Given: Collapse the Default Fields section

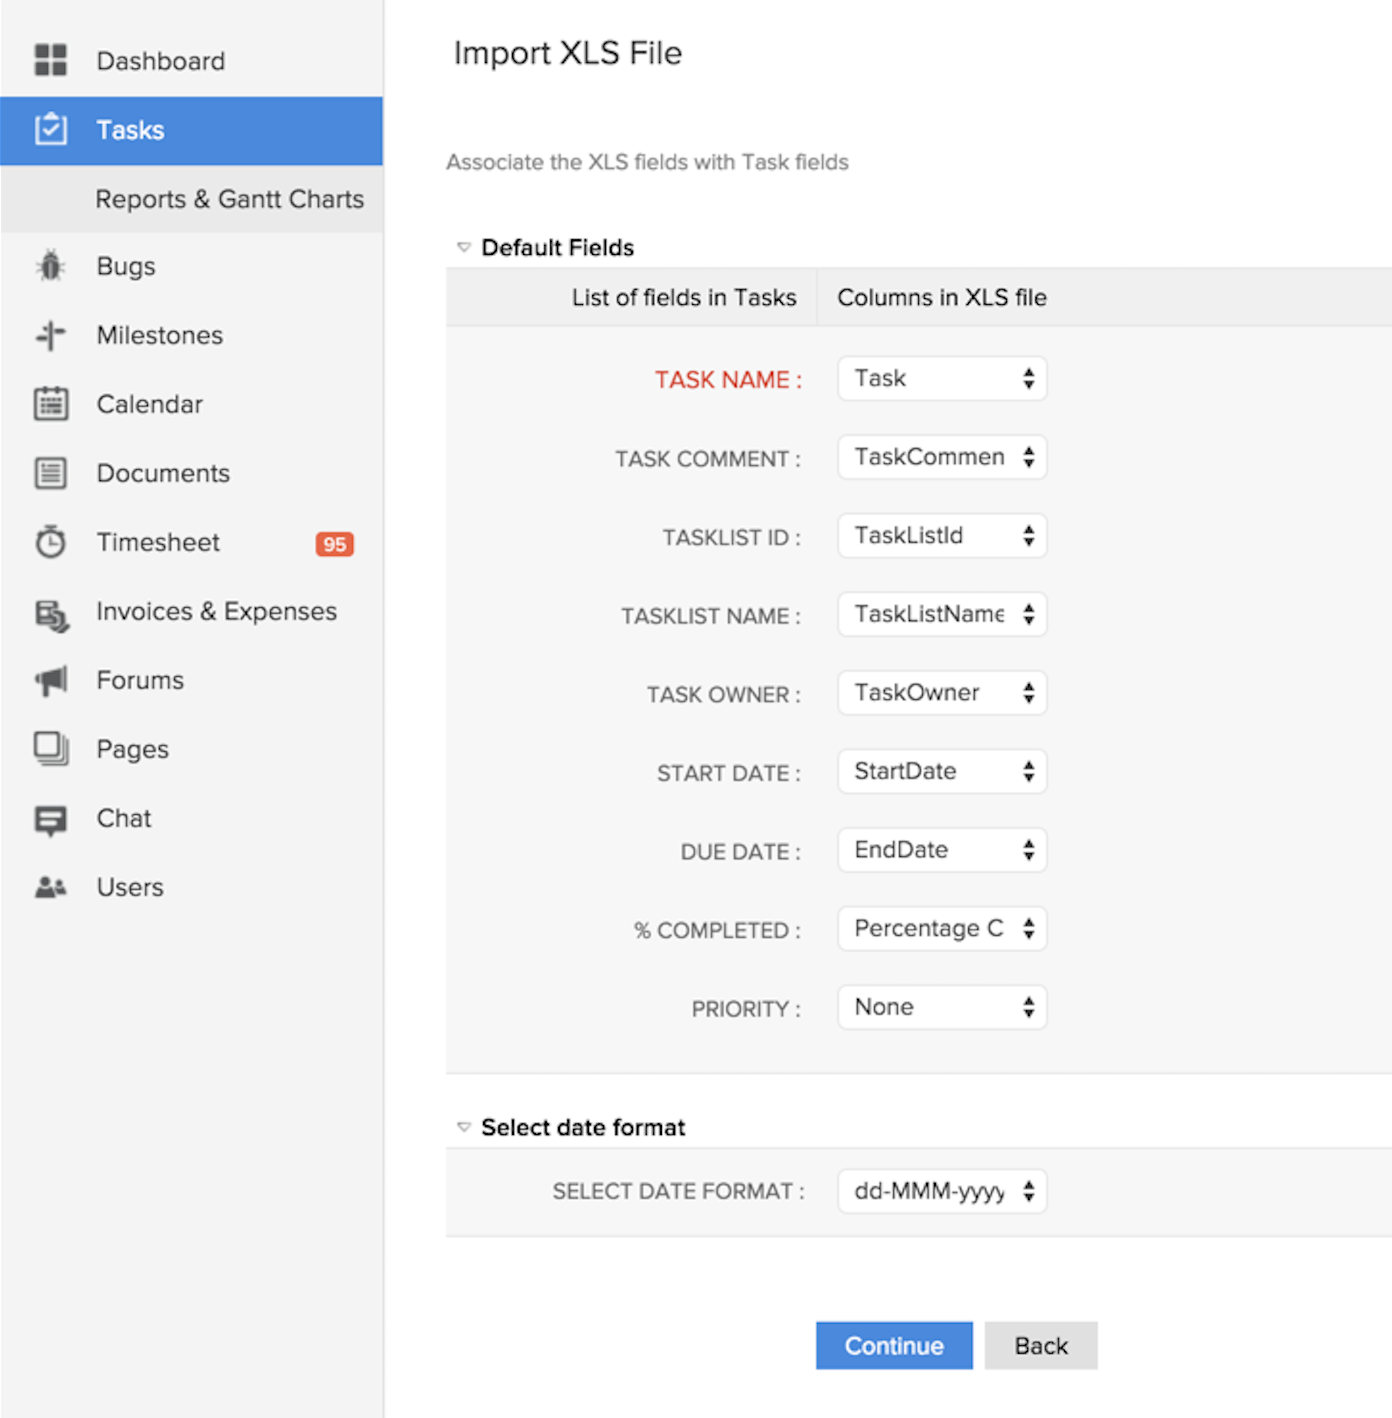Looking at the screenshot, I should click(464, 247).
